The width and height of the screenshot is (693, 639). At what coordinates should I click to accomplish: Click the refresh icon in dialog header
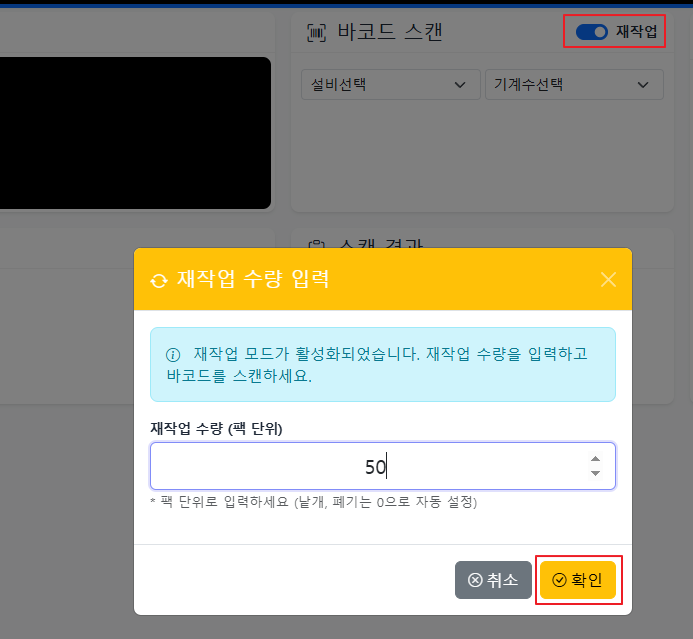[x=159, y=281]
